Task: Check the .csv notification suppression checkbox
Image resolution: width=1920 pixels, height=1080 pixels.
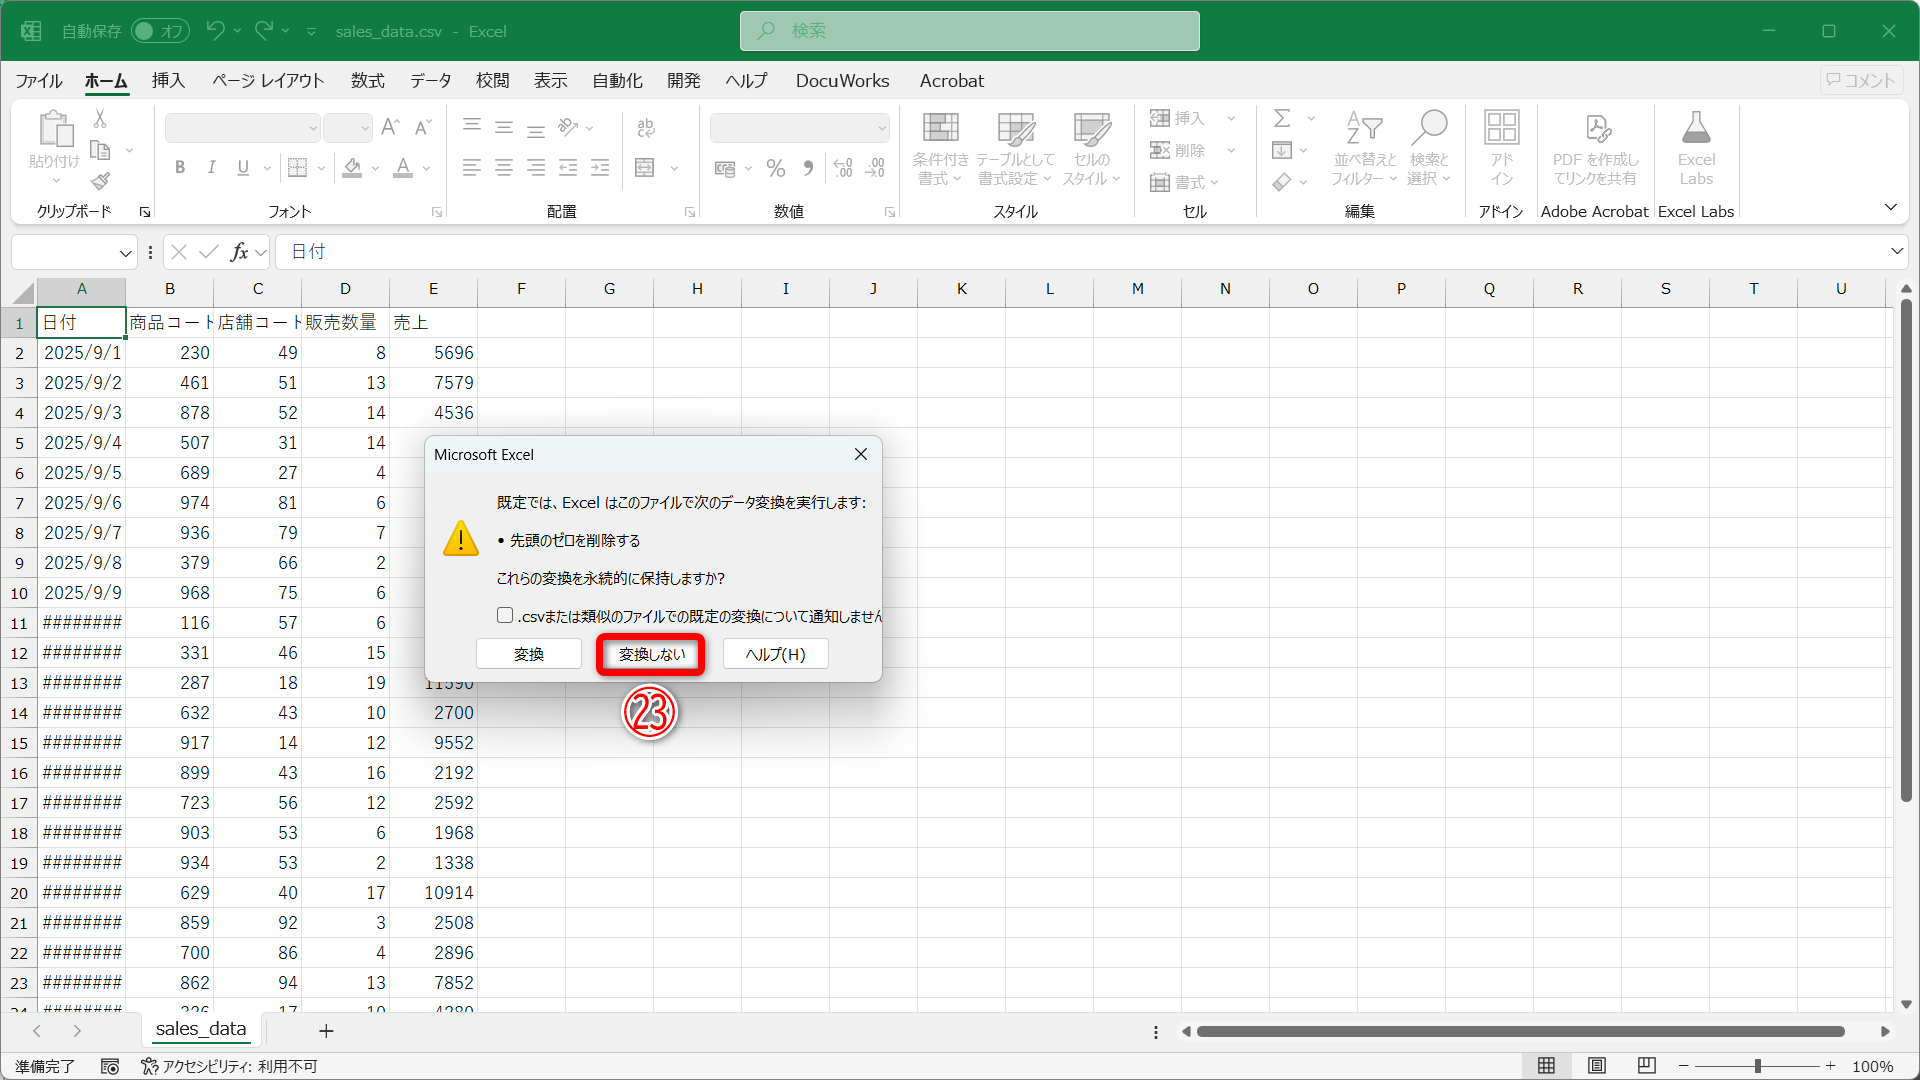Action: point(505,614)
